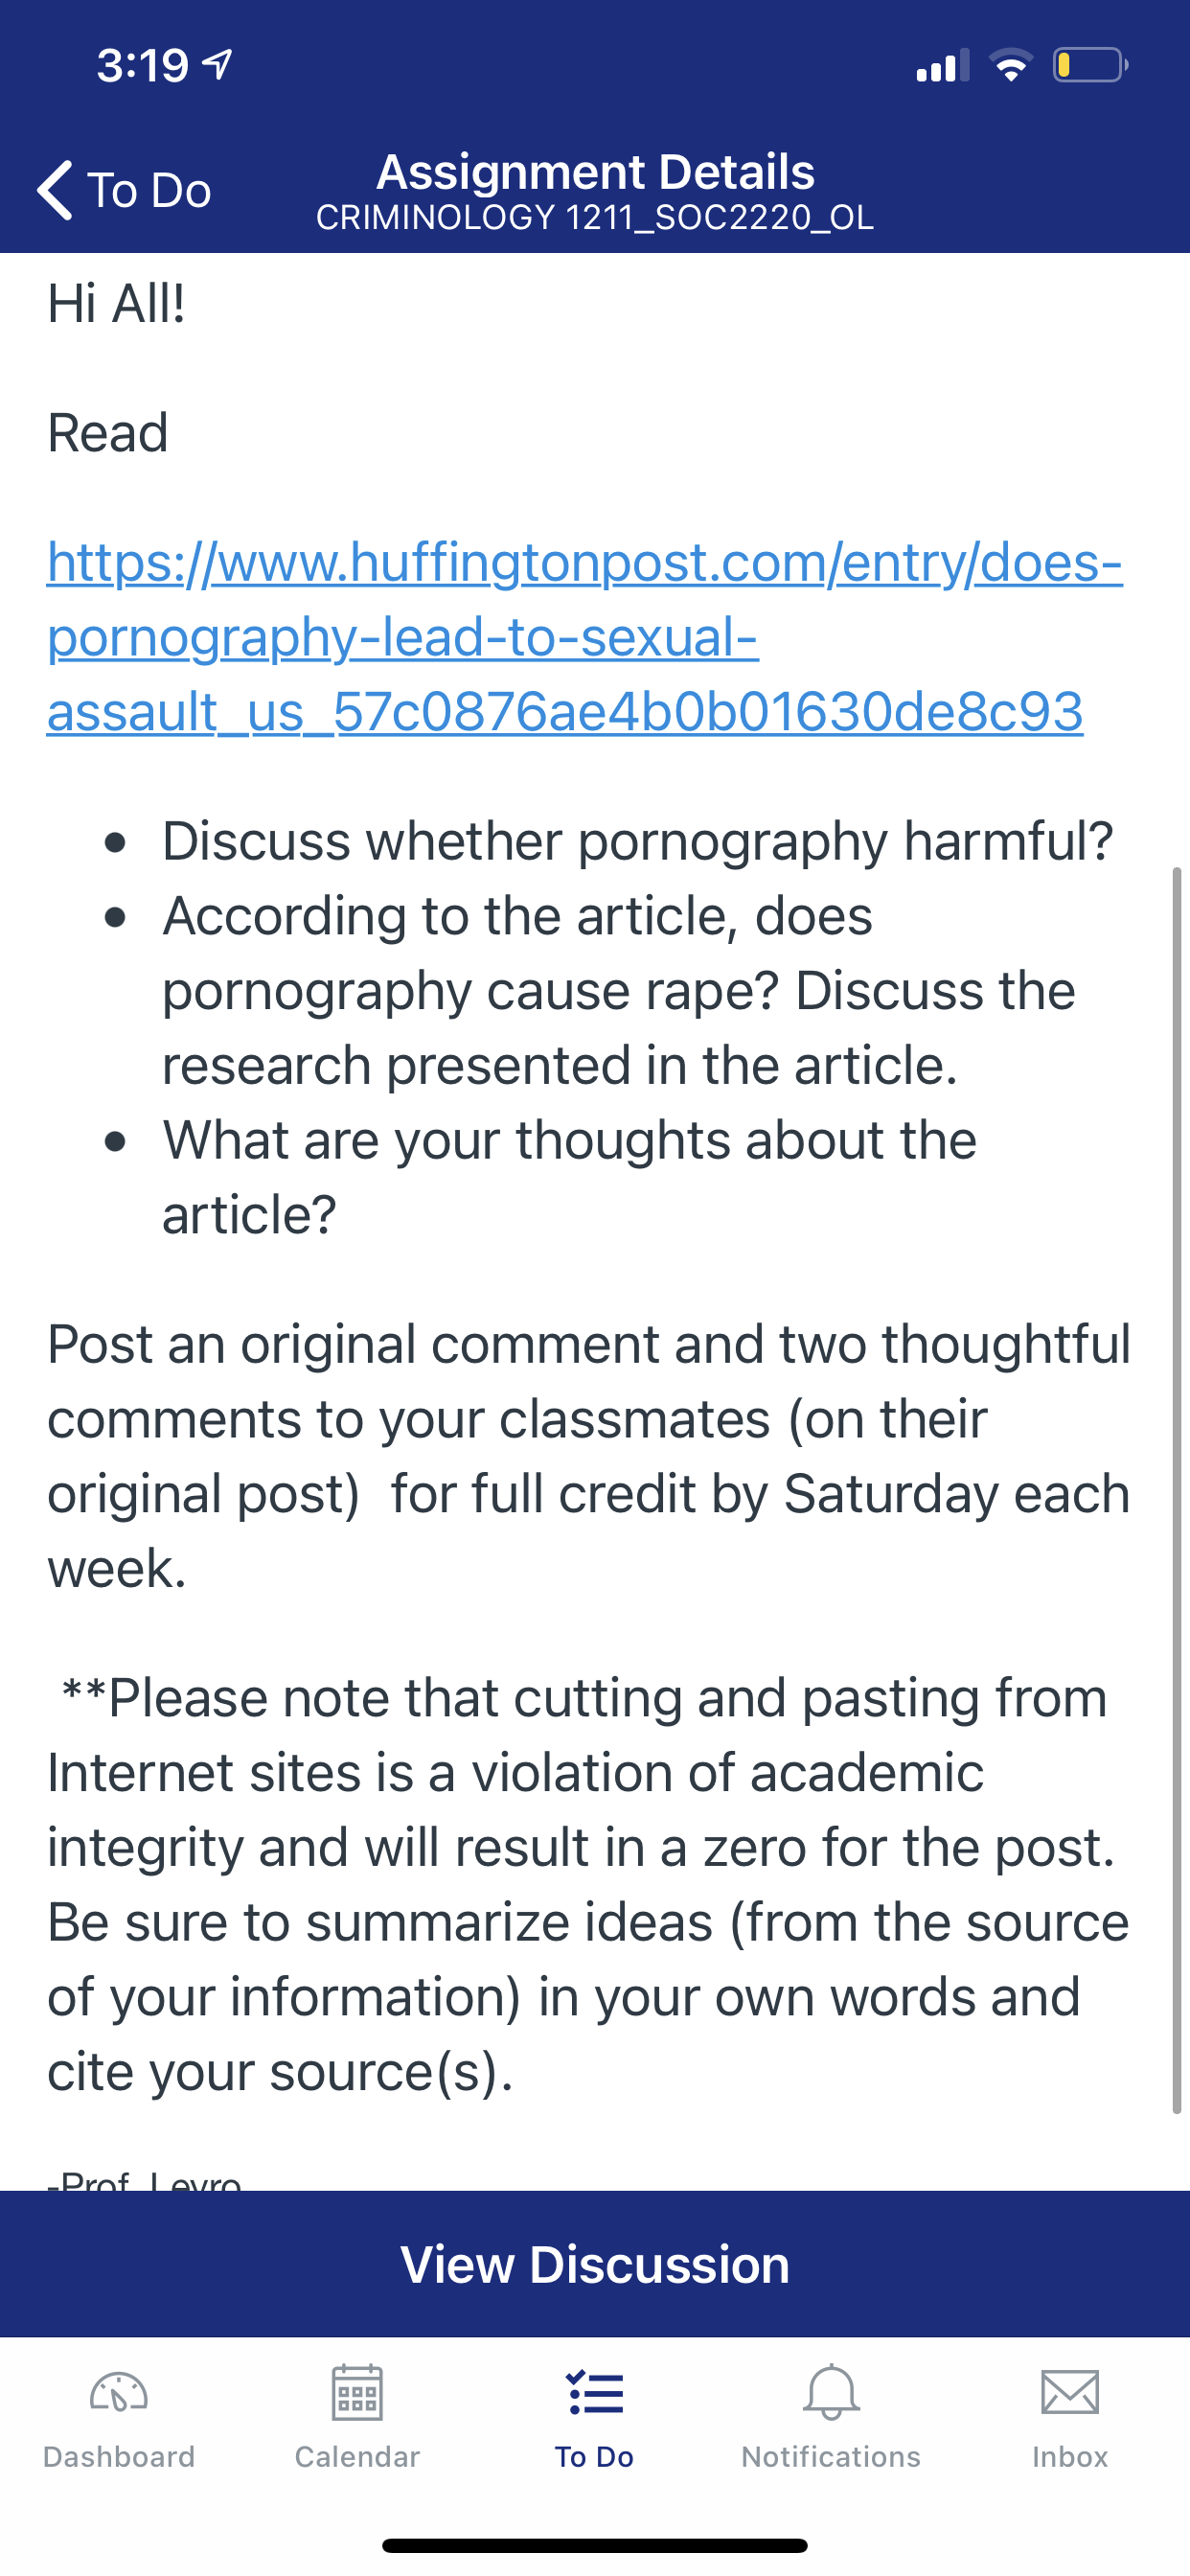Tap the Assignment Details header title

point(595,172)
